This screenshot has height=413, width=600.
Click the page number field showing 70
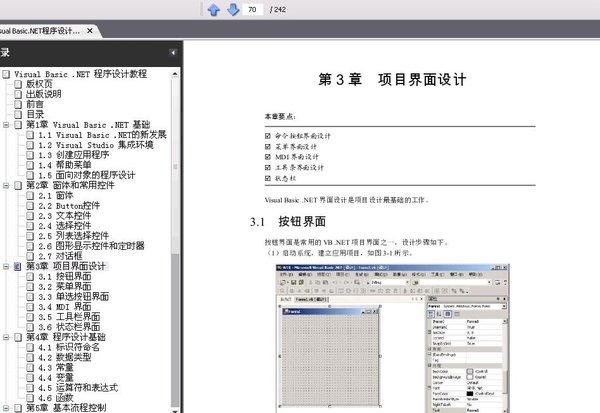(253, 10)
